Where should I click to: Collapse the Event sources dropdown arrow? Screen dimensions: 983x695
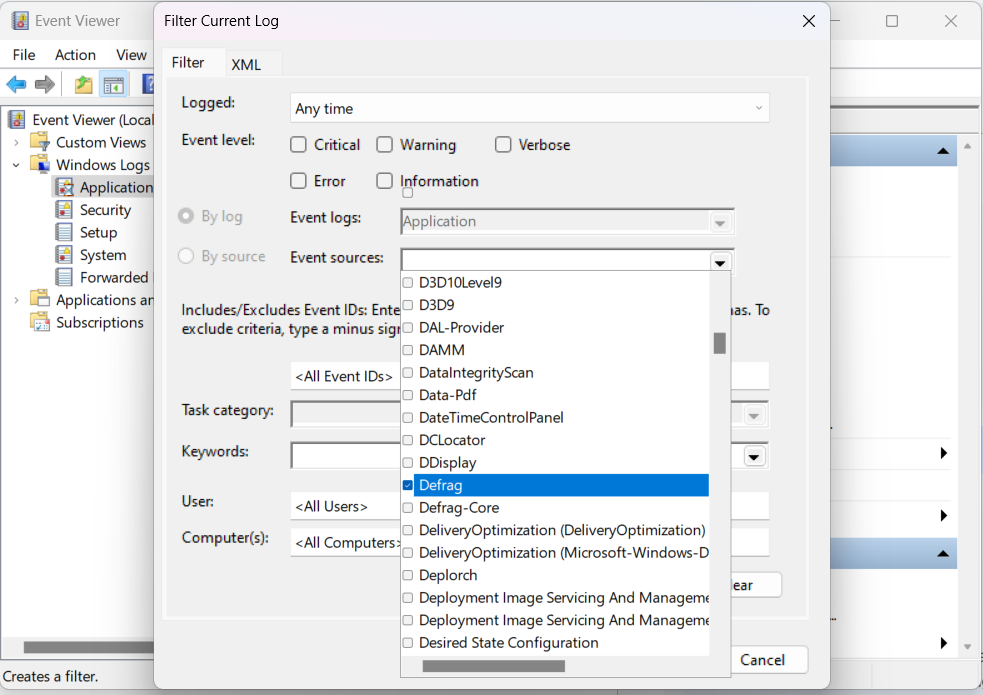(719, 262)
